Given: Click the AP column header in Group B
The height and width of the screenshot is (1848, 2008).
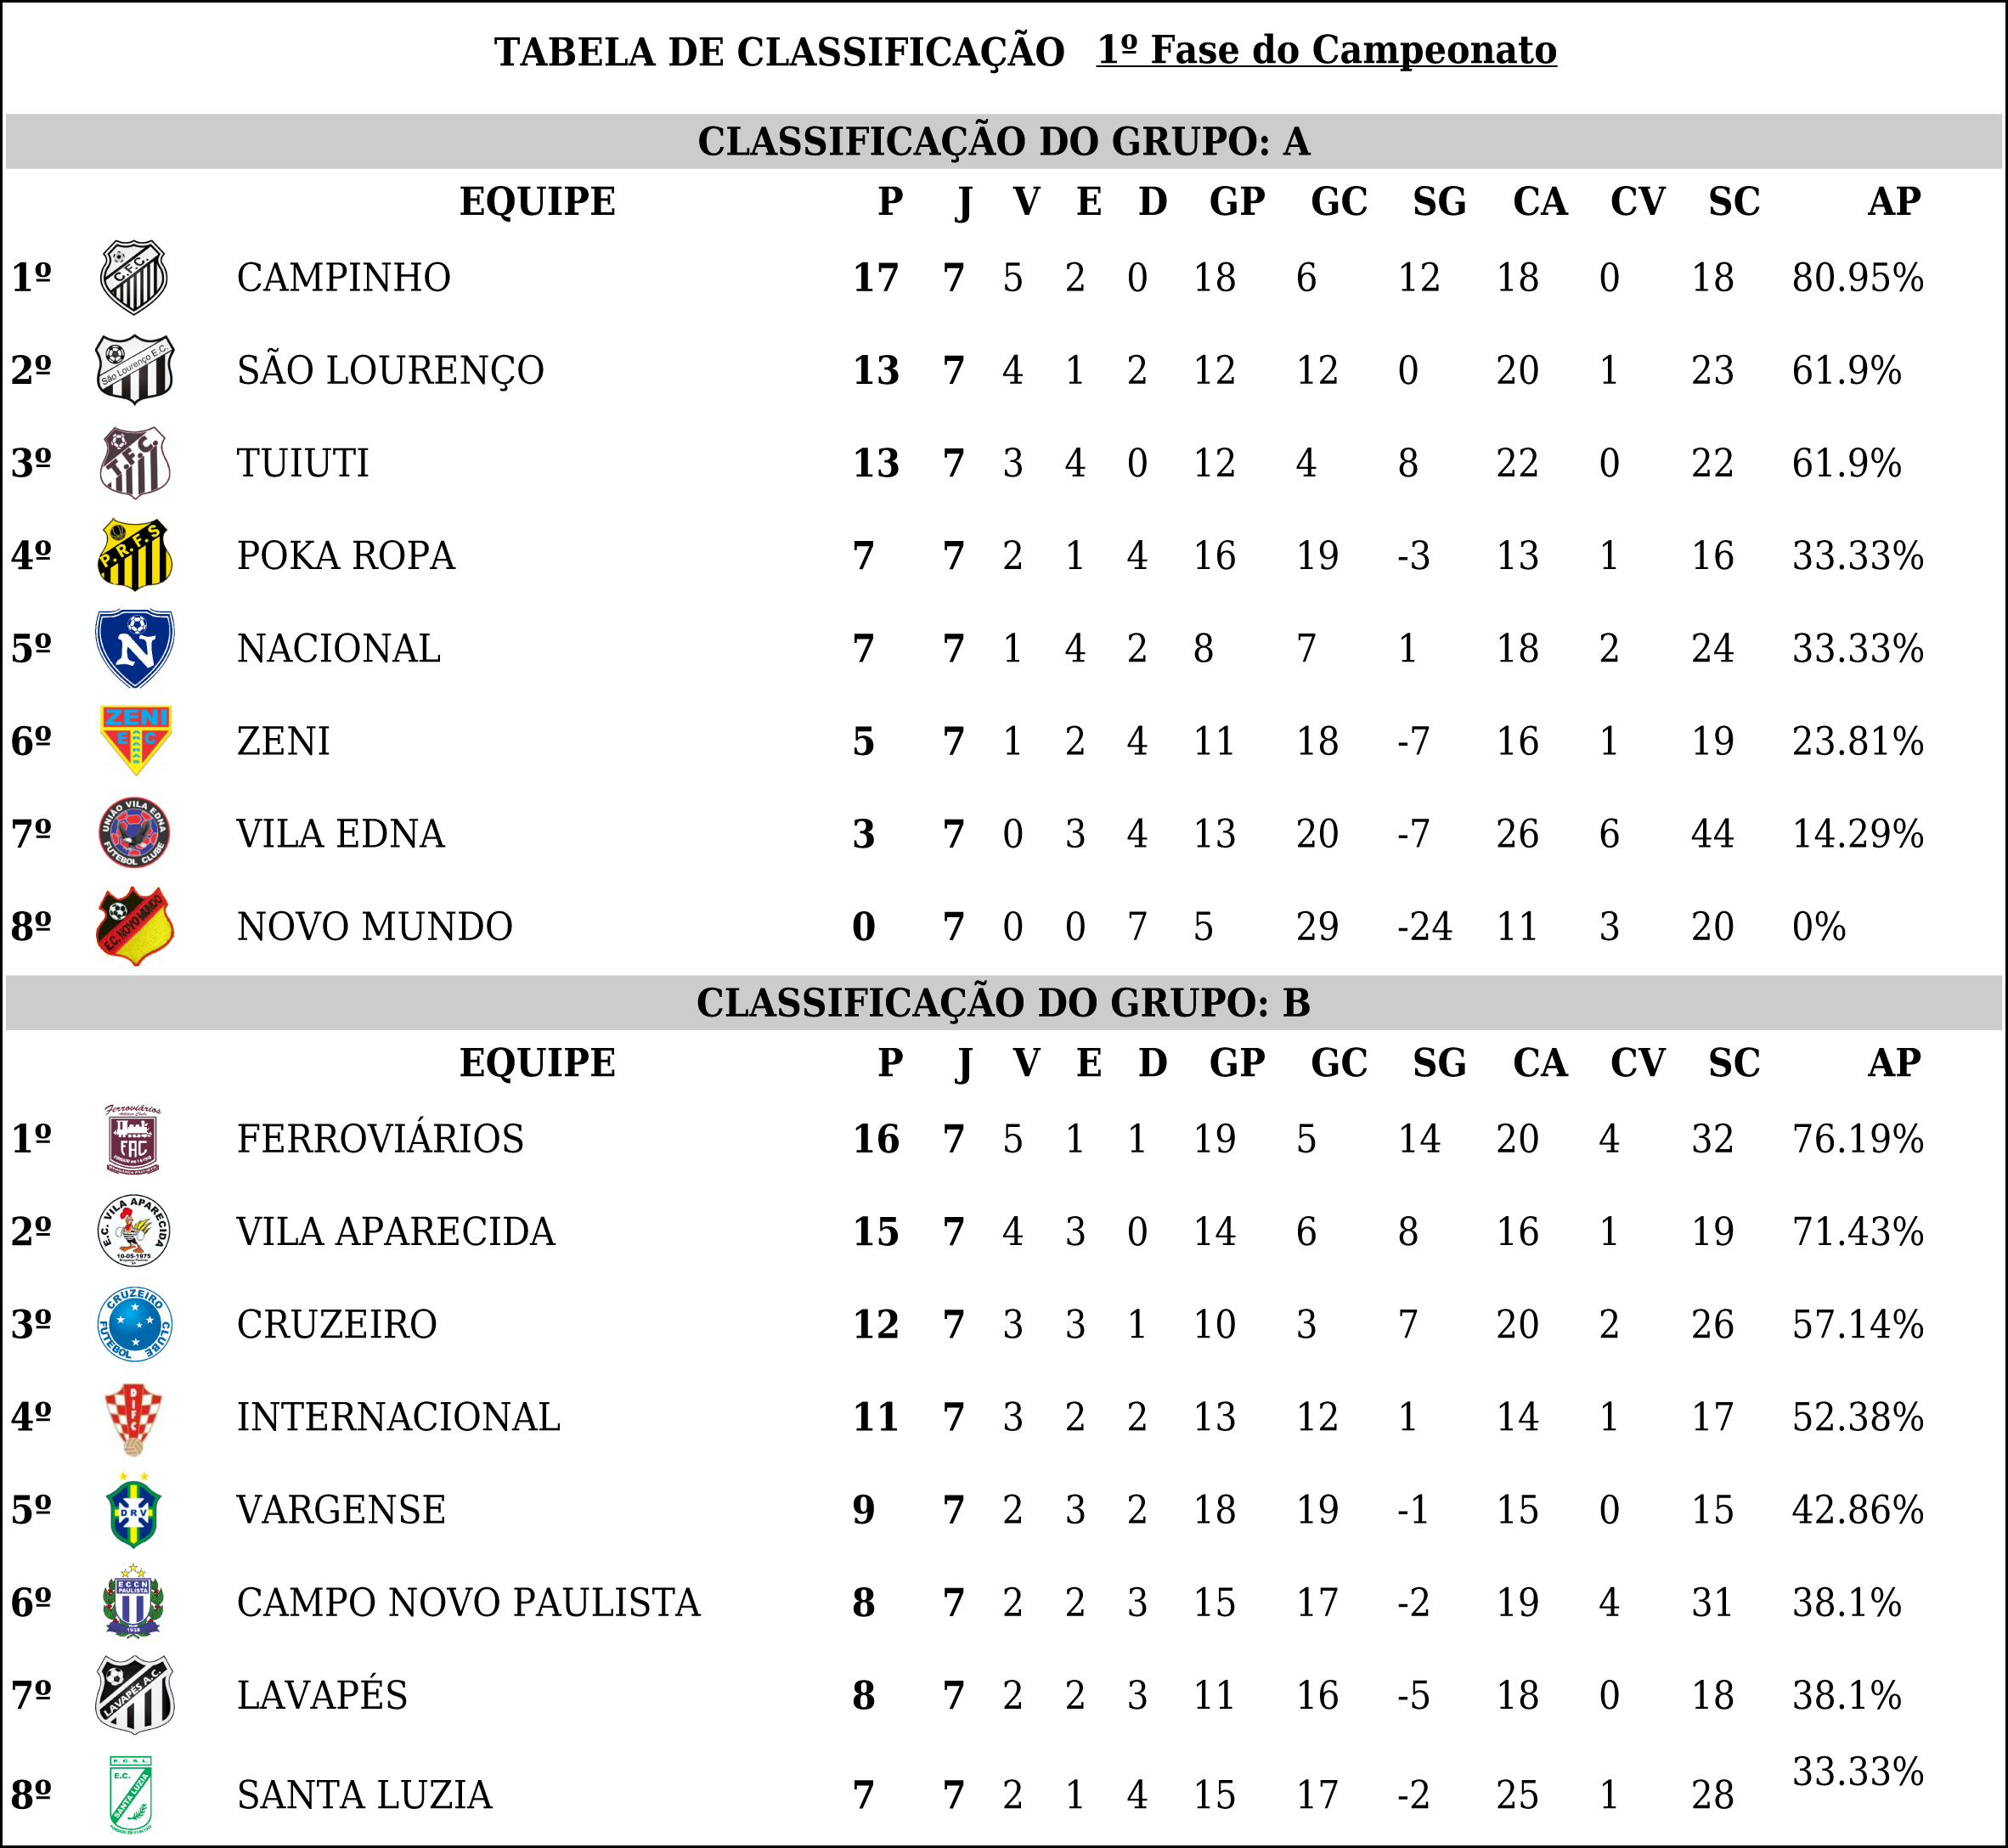Looking at the screenshot, I should (1894, 1063).
